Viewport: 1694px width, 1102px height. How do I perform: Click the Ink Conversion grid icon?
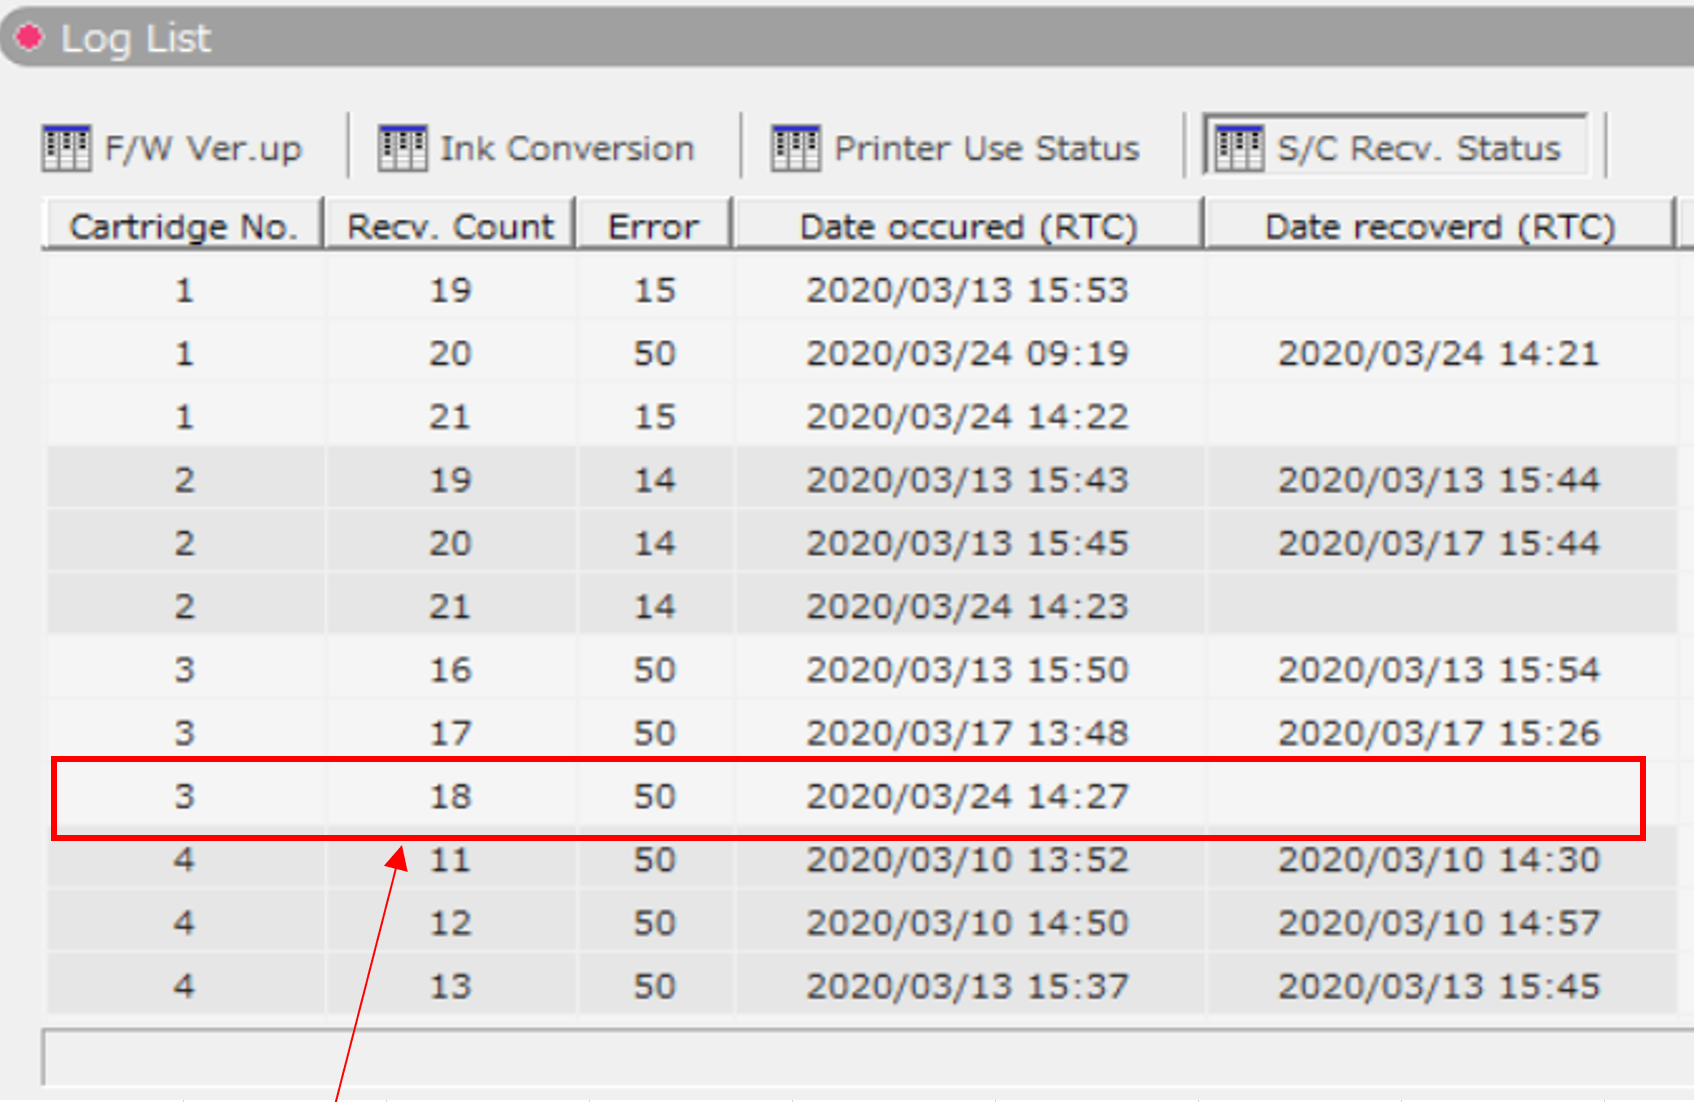[x=402, y=148]
